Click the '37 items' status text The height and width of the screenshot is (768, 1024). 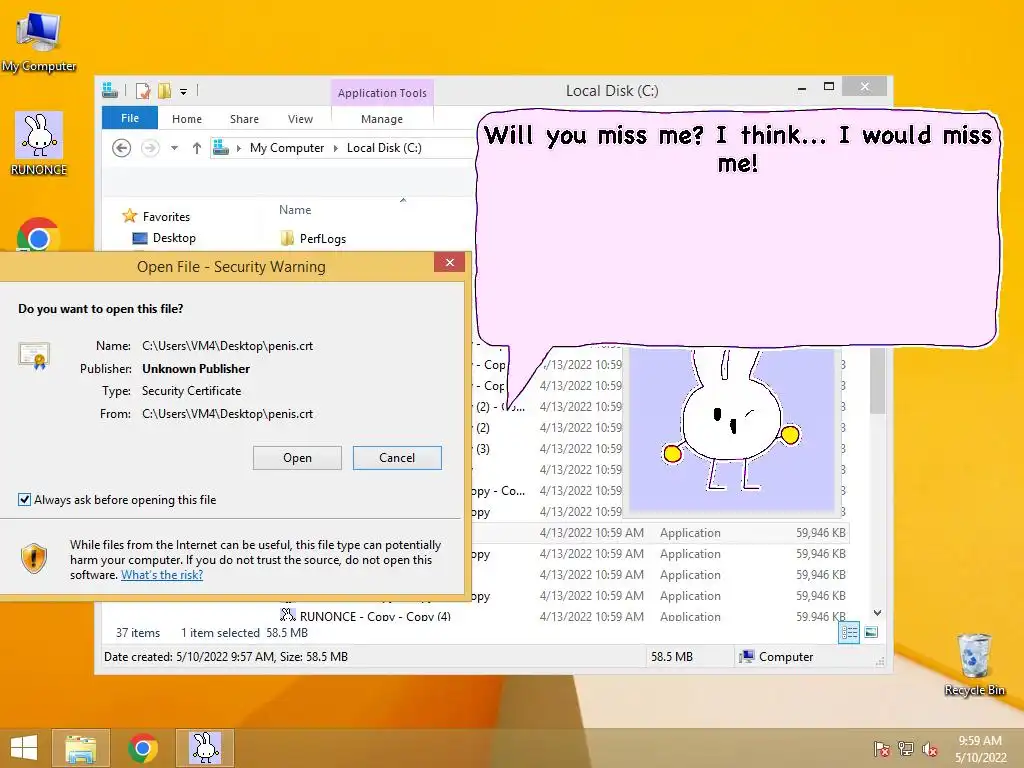click(138, 633)
